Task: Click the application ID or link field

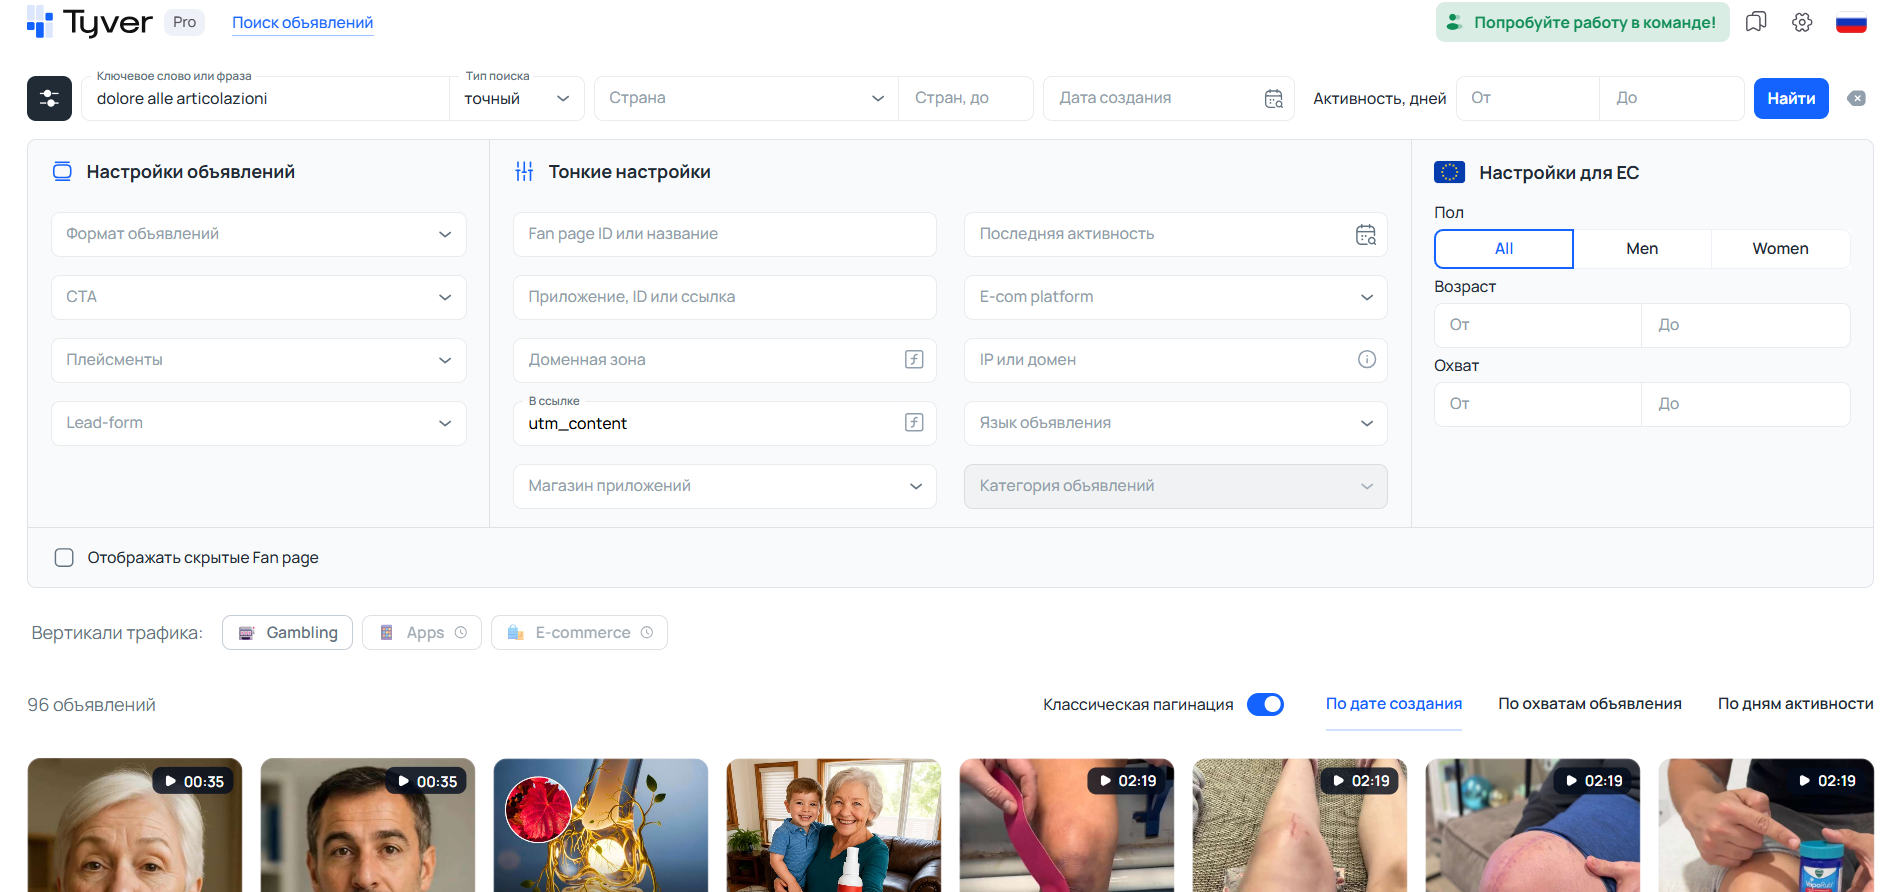Action: [725, 297]
